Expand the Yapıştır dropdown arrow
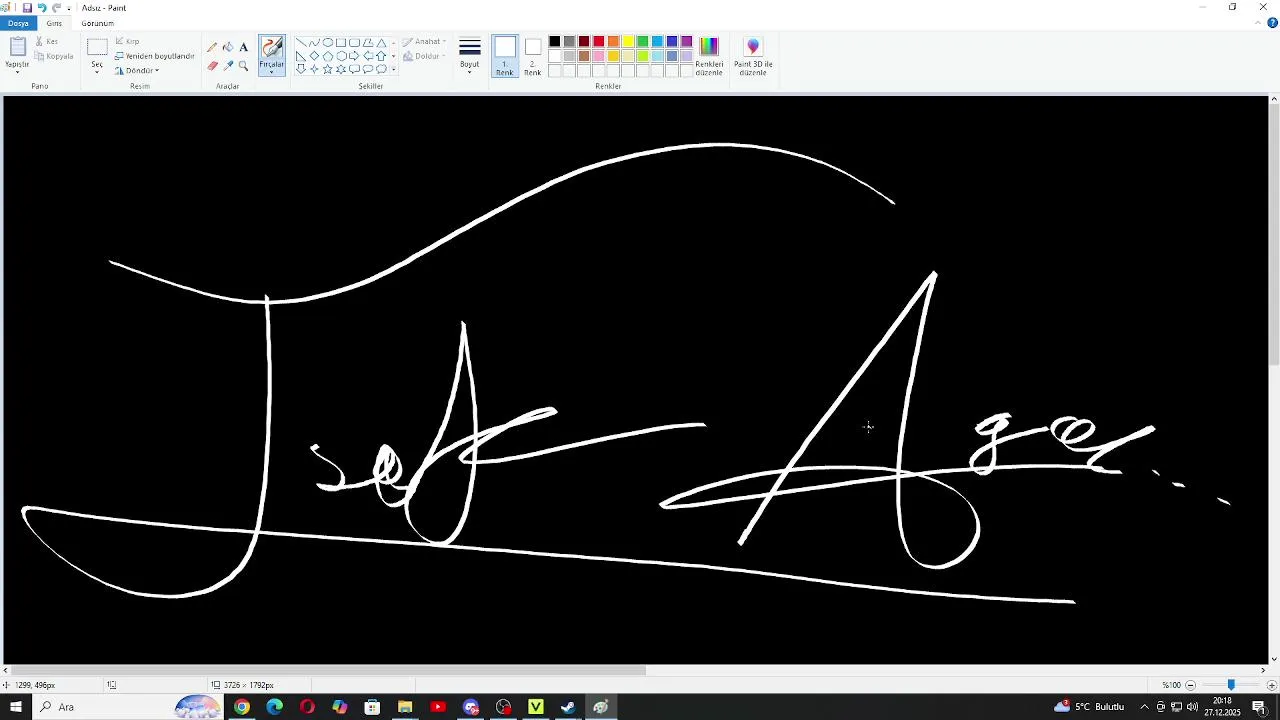 (17, 72)
